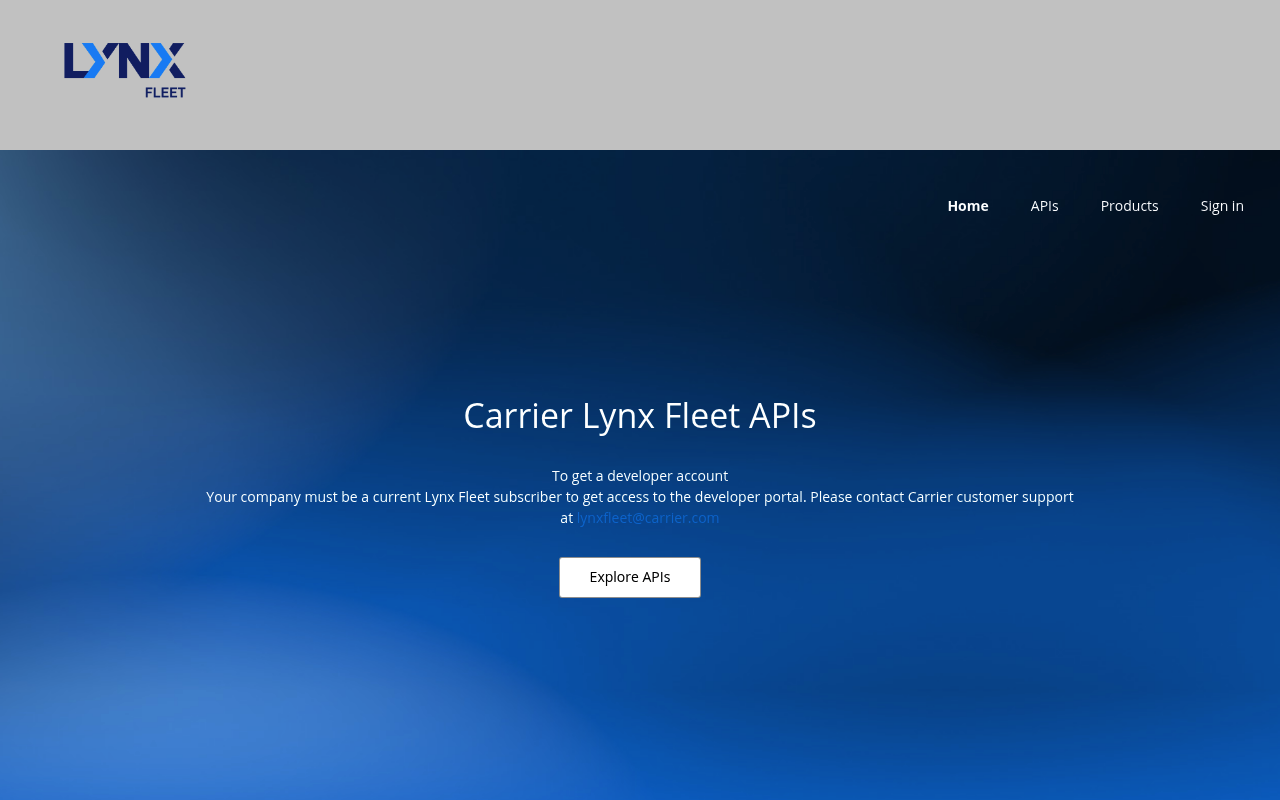Click the Sign in link
Viewport: 1280px width, 800px height.
point(1222,206)
